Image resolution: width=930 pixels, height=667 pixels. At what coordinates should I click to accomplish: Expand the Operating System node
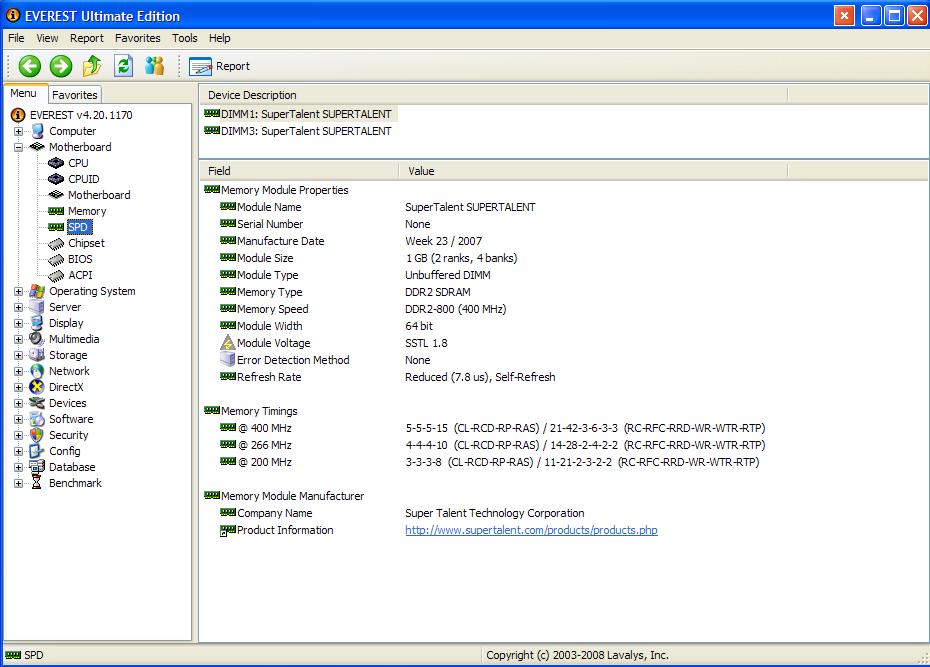pyautogui.click(x=18, y=291)
